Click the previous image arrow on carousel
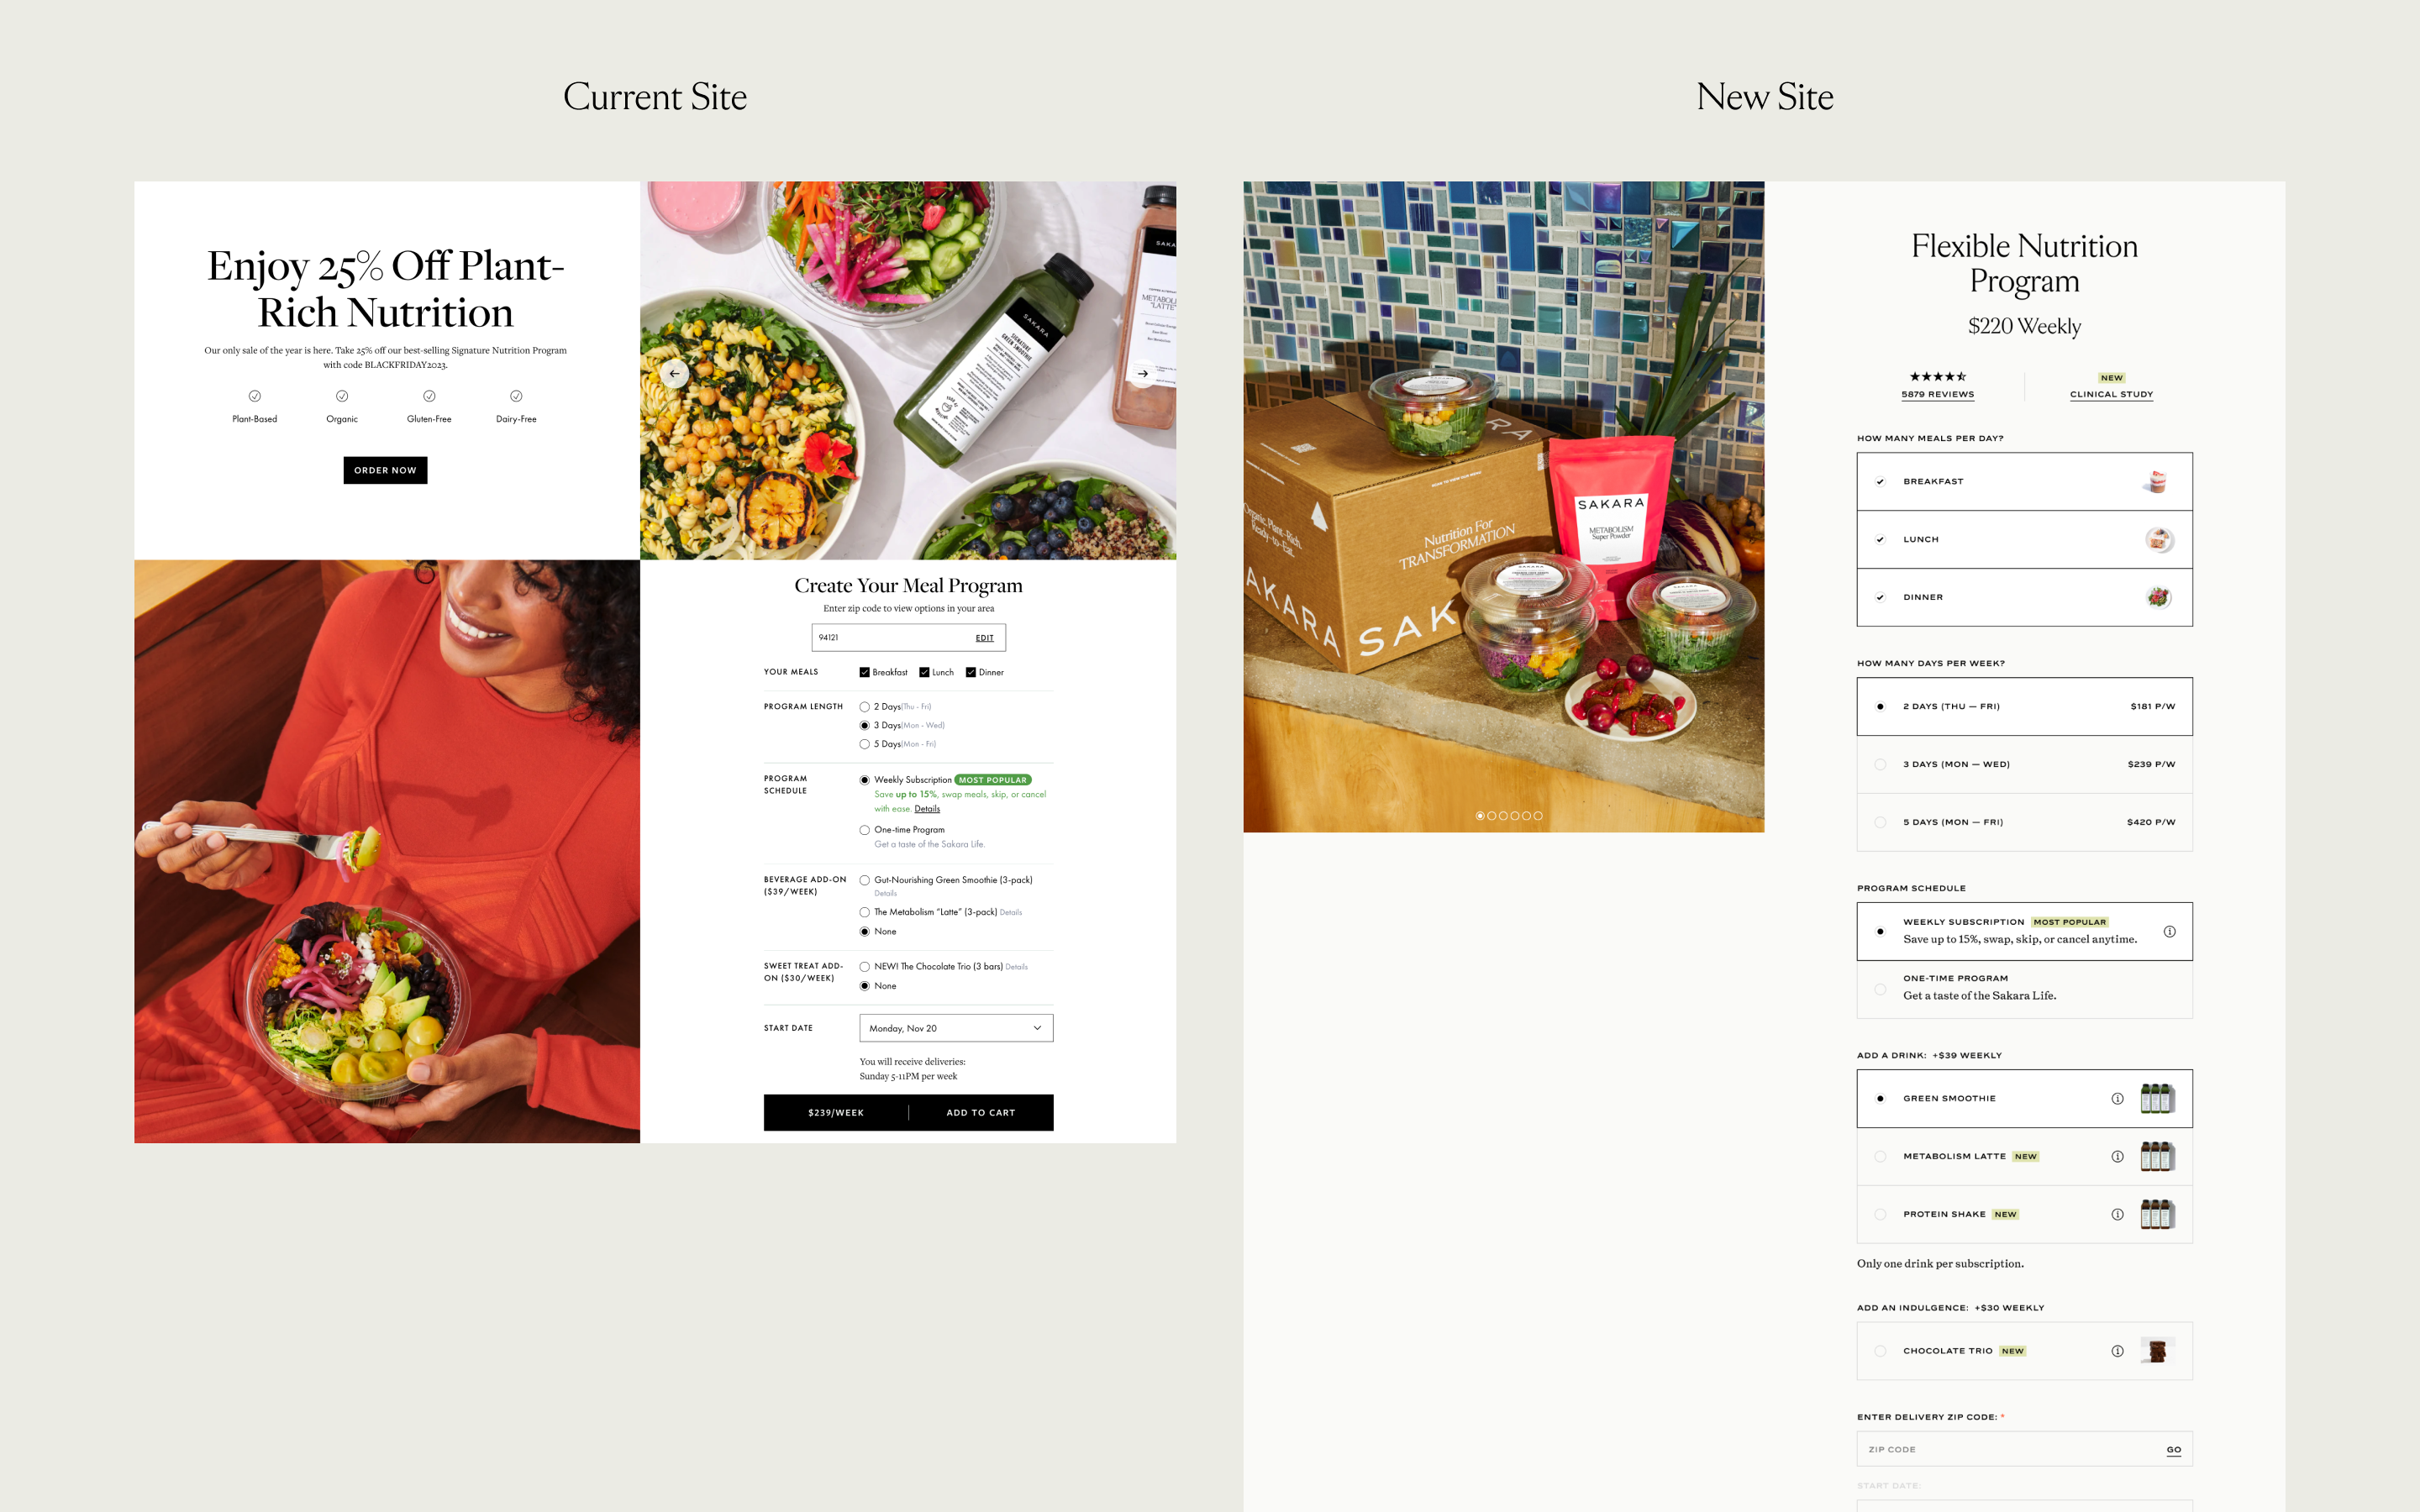Viewport: 2420px width, 1512px height. point(675,373)
